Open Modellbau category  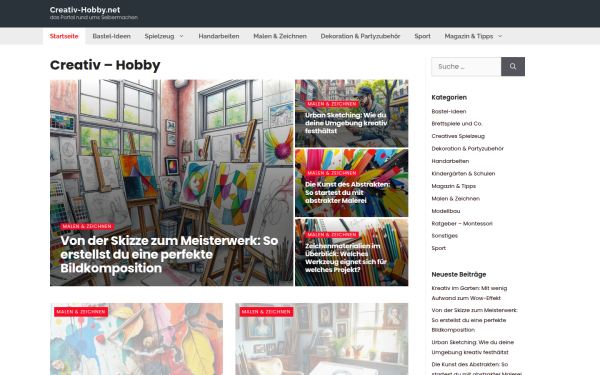pyautogui.click(x=445, y=211)
